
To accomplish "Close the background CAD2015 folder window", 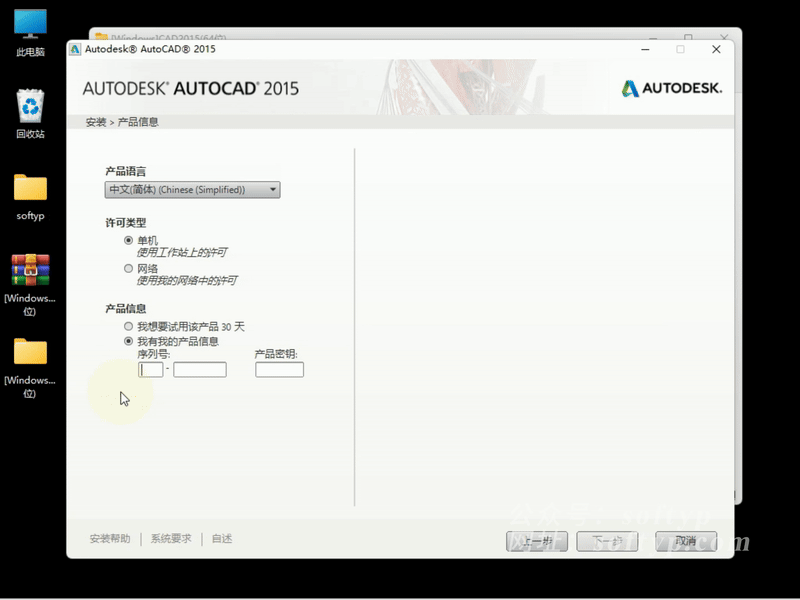I will 724,37.
